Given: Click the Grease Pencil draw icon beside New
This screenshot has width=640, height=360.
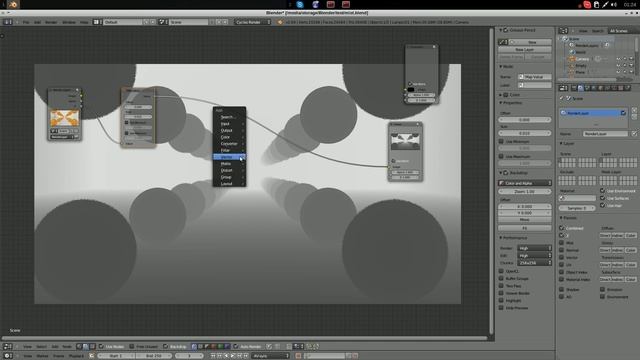Looking at the screenshot, I should click(x=503, y=42).
